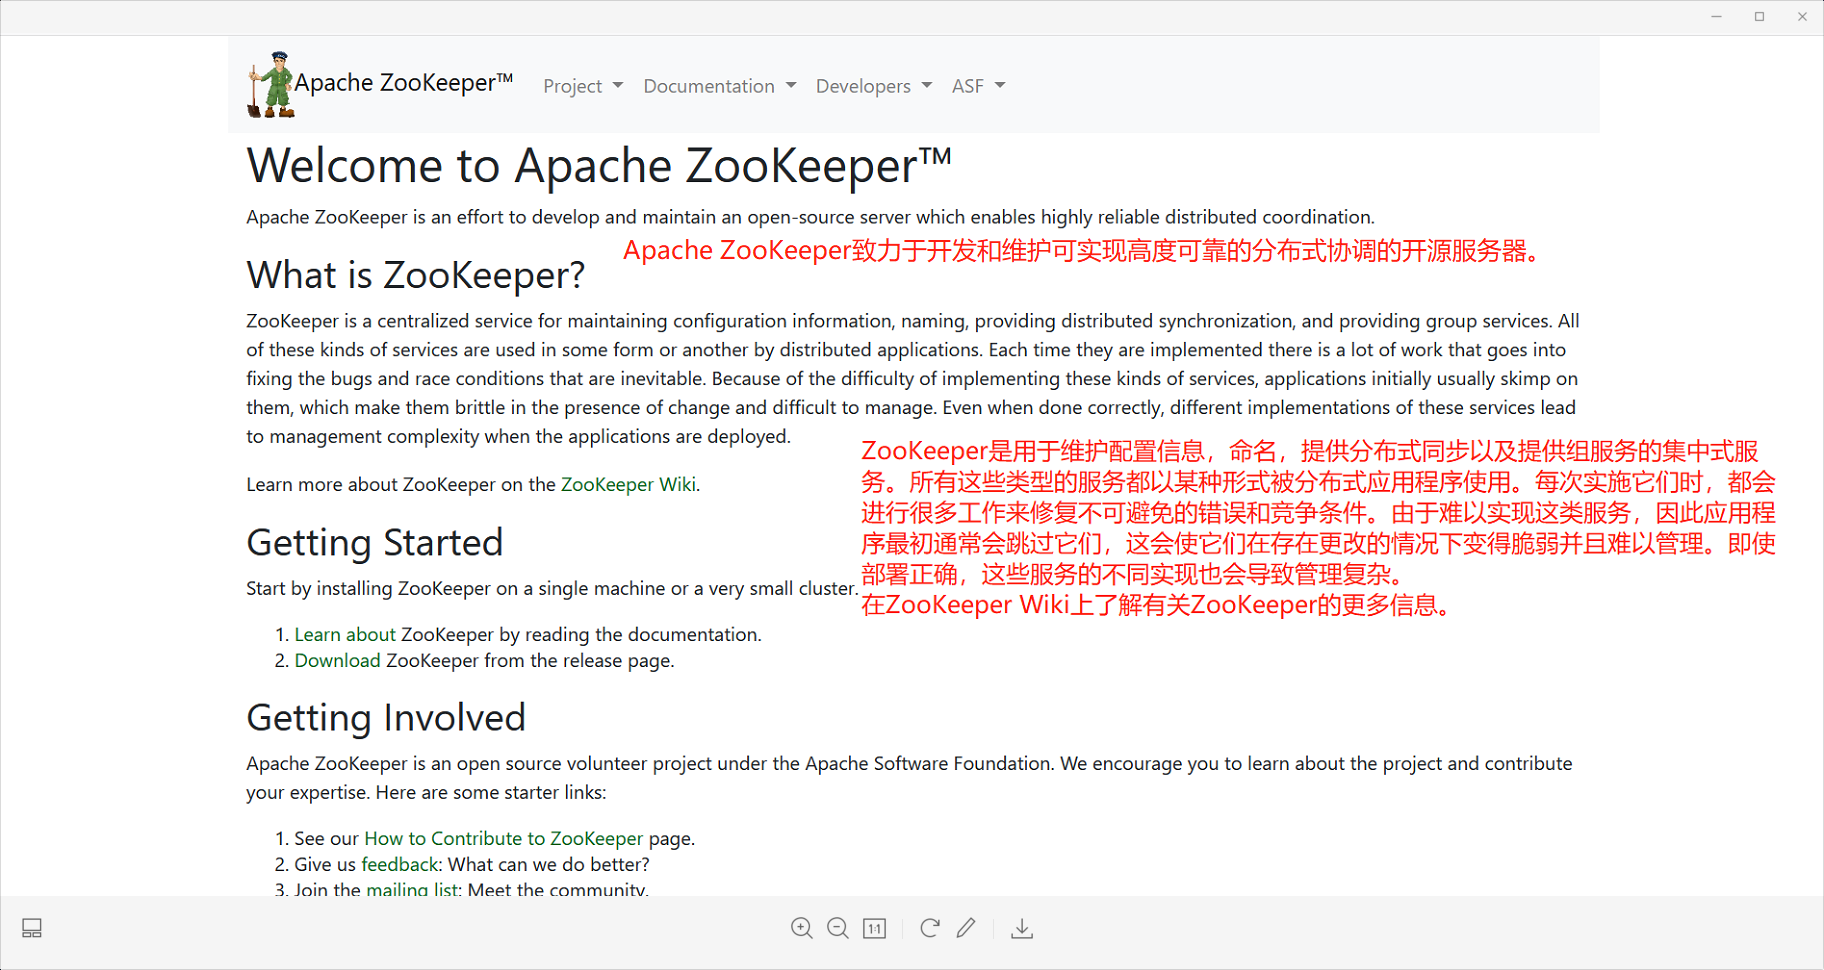This screenshot has width=1824, height=970.
Task: Click the What is ZooKeeper? heading
Action: (416, 275)
